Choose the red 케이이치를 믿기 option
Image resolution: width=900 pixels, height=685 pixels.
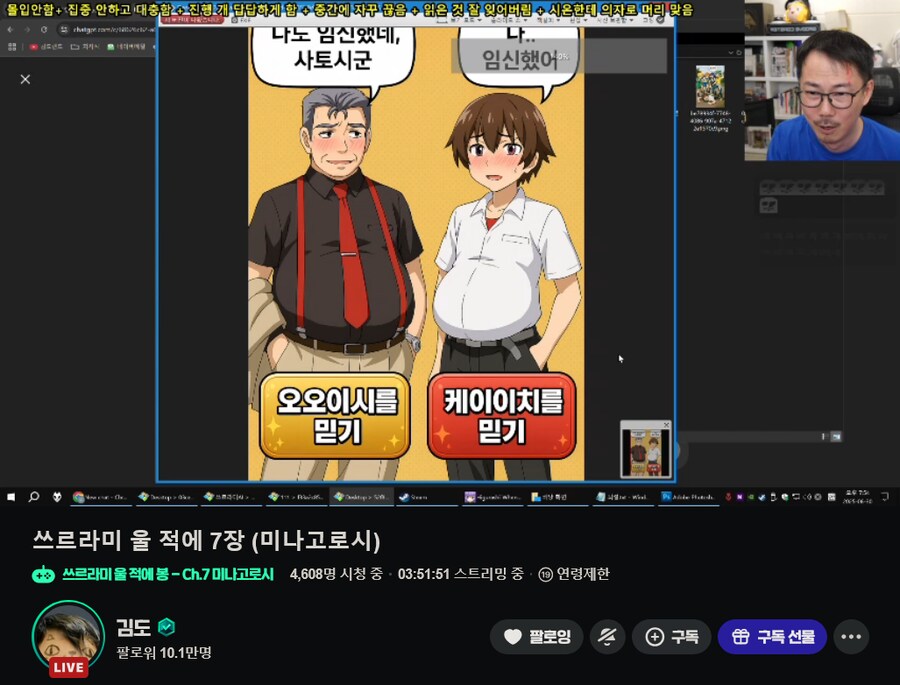pos(502,415)
